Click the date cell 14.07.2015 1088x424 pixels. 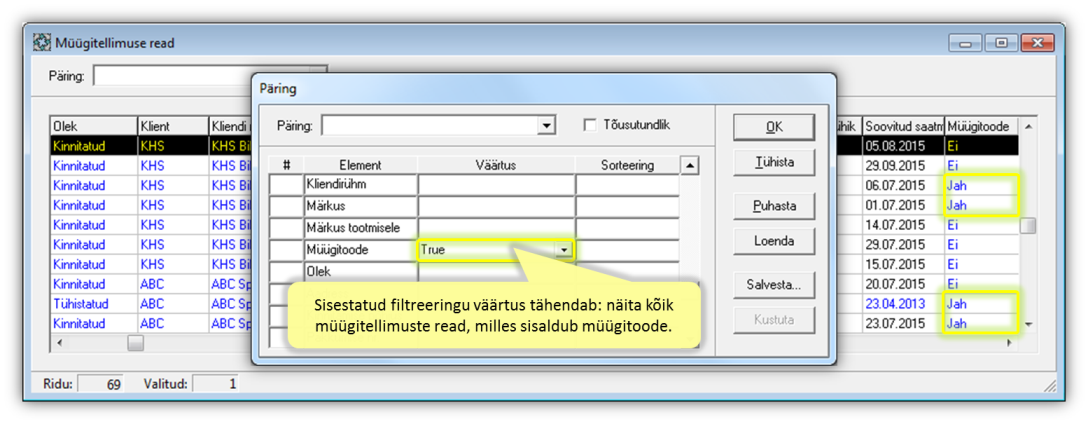(x=903, y=225)
